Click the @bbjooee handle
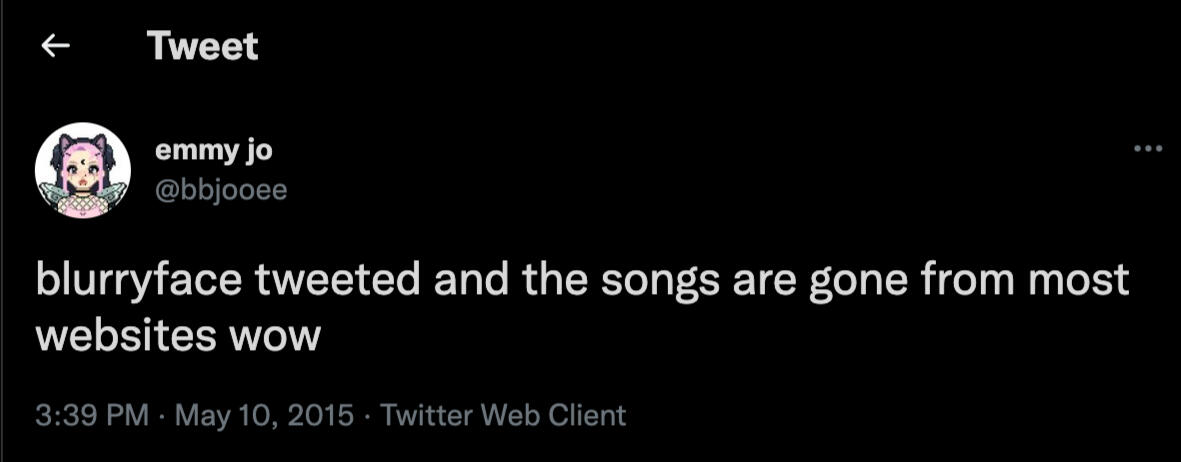The image size is (1181, 462). click(220, 187)
